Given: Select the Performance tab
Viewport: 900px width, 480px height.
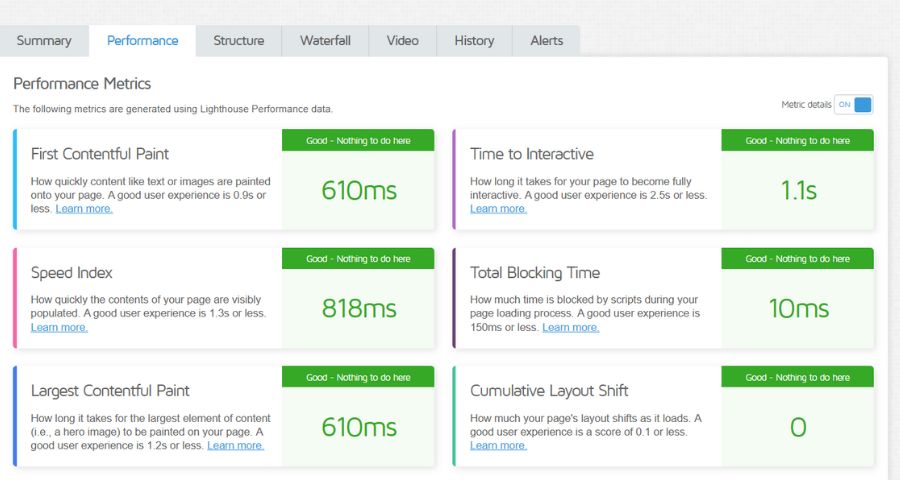Looking at the screenshot, I should [142, 41].
